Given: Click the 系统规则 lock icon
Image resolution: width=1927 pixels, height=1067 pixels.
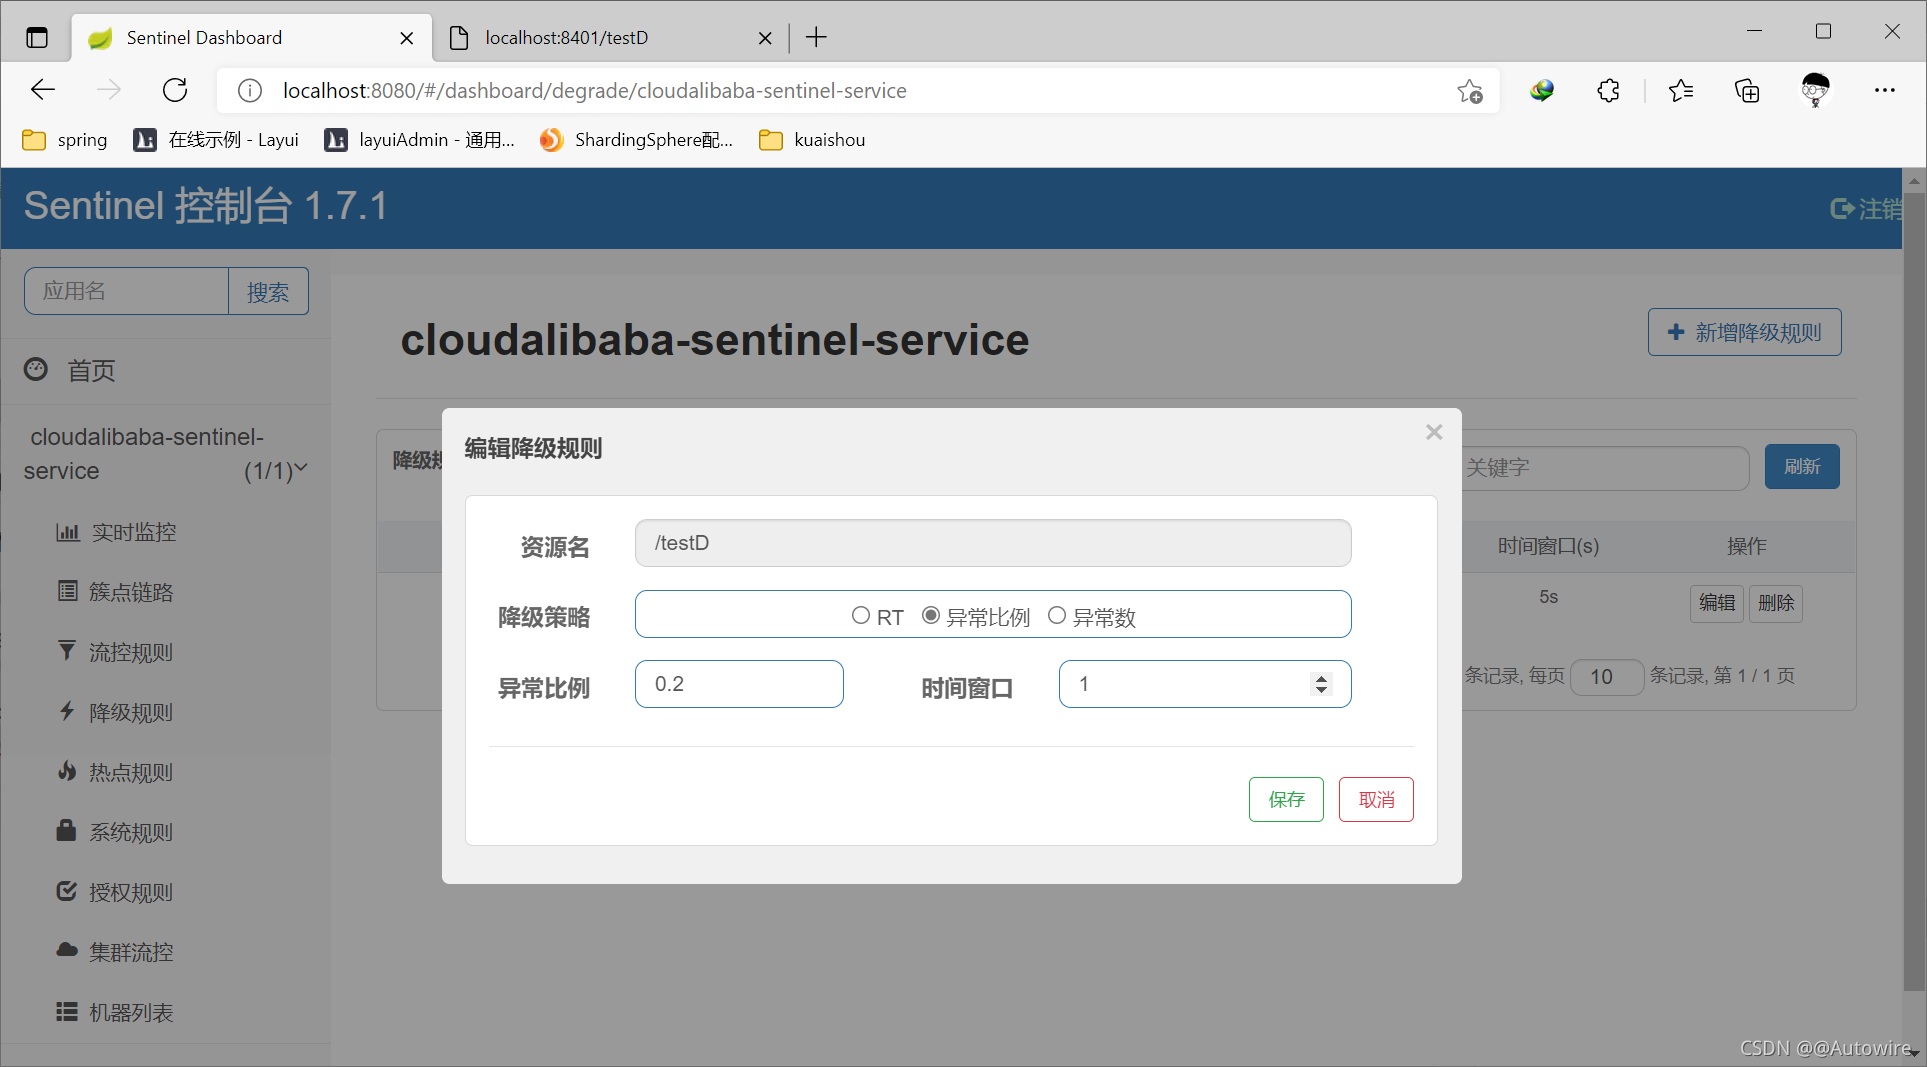Looking at the screenshot, I should pos(67,830).
